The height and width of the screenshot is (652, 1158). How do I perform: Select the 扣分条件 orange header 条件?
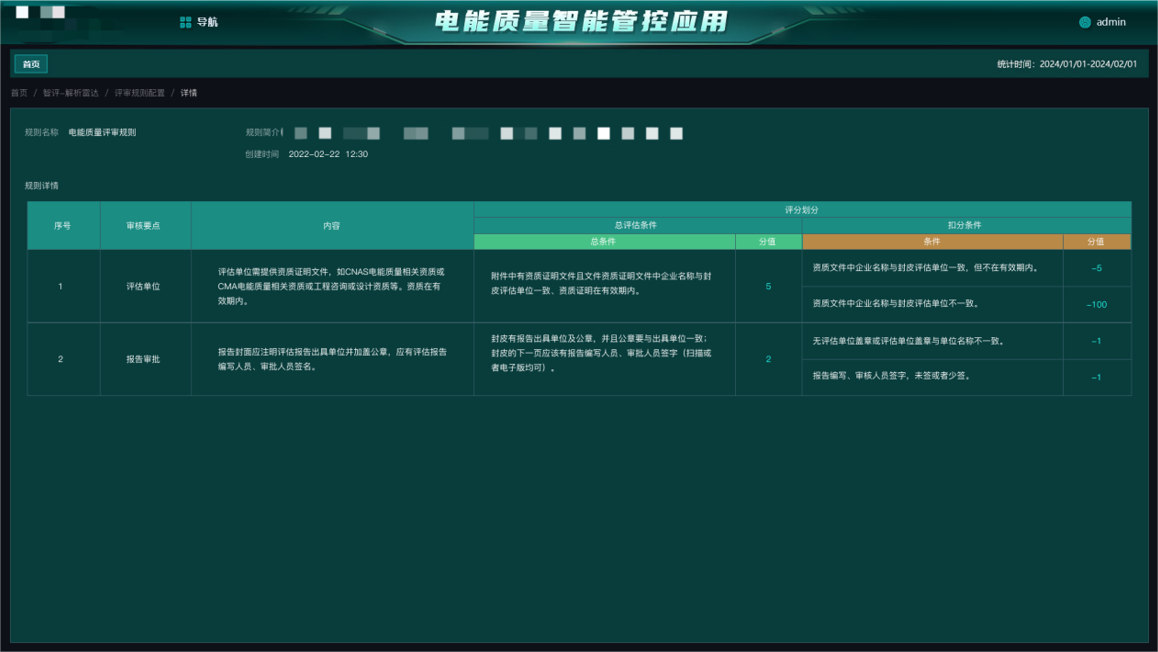934,242
